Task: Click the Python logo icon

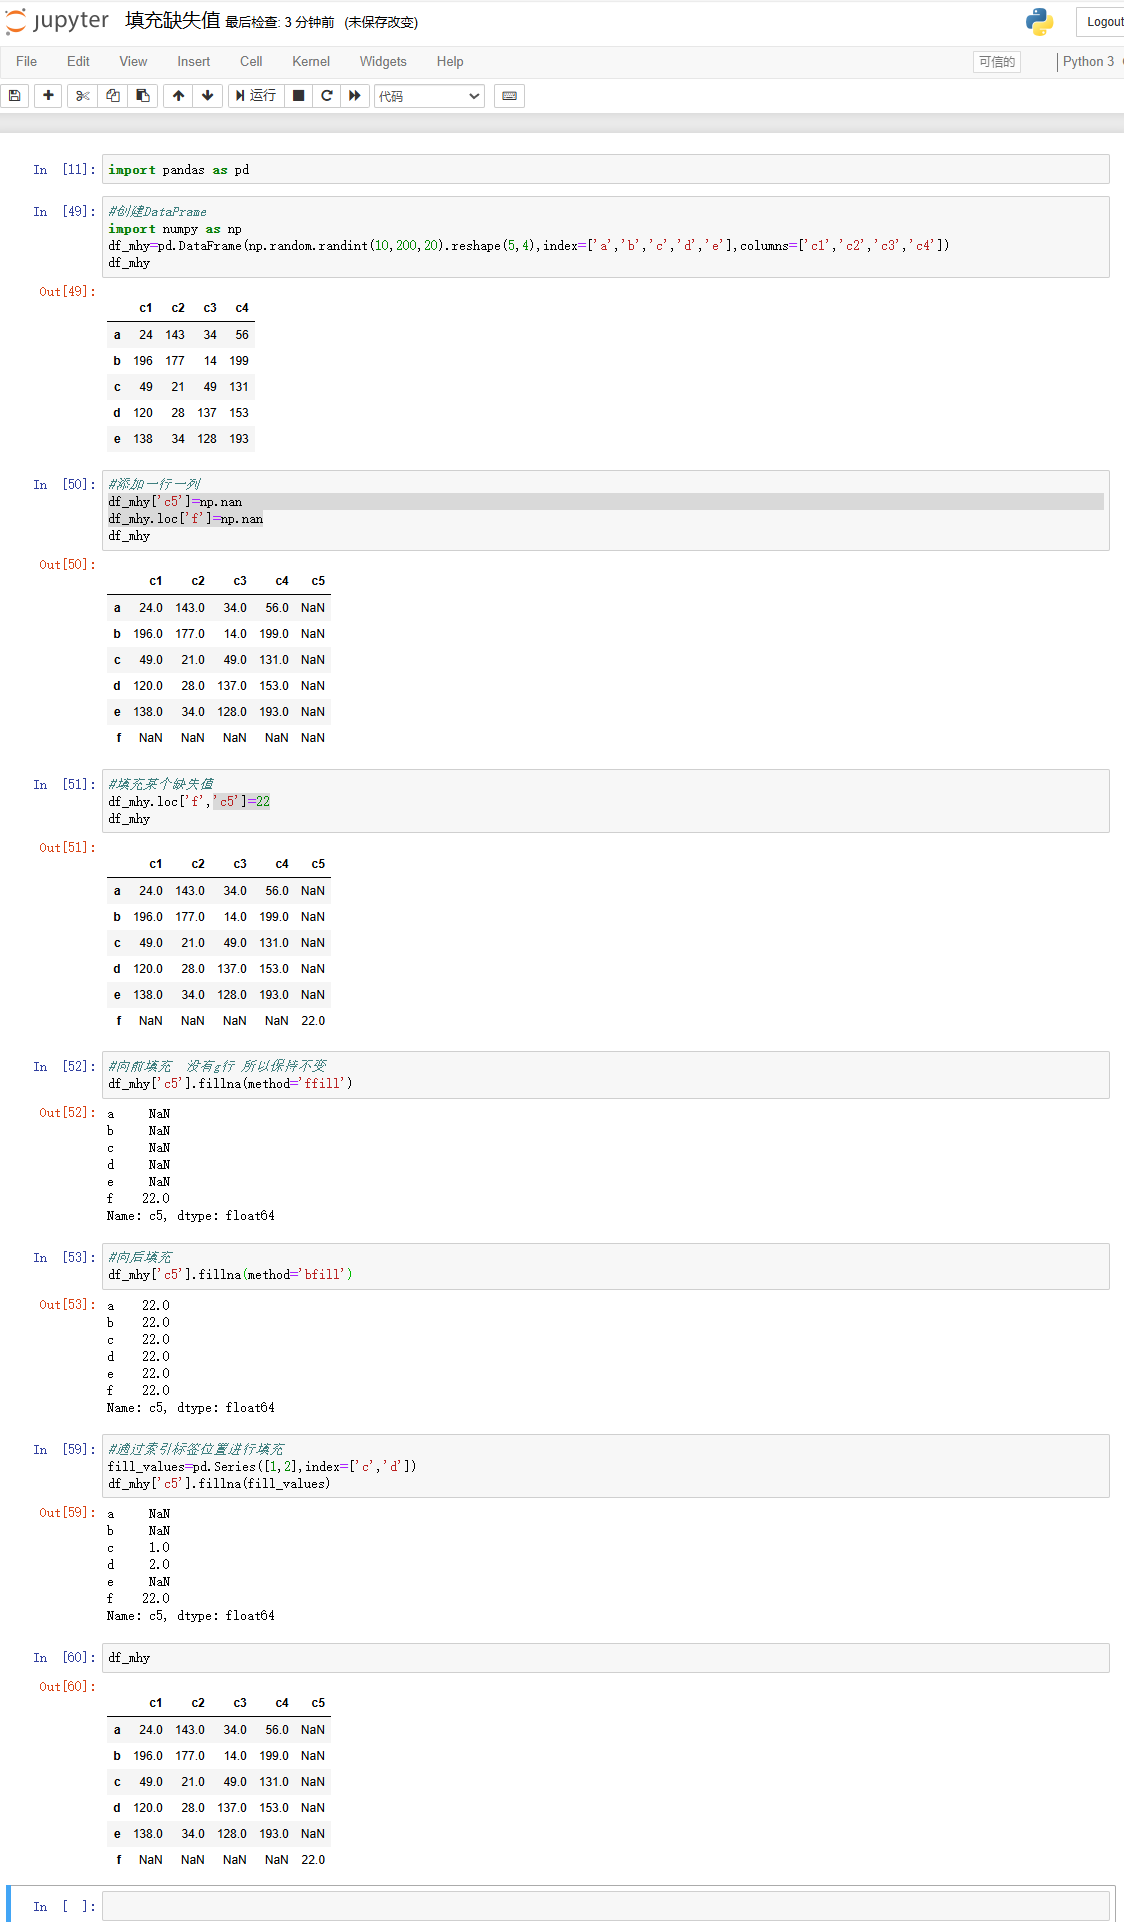Action: [x=1039, y=21]
